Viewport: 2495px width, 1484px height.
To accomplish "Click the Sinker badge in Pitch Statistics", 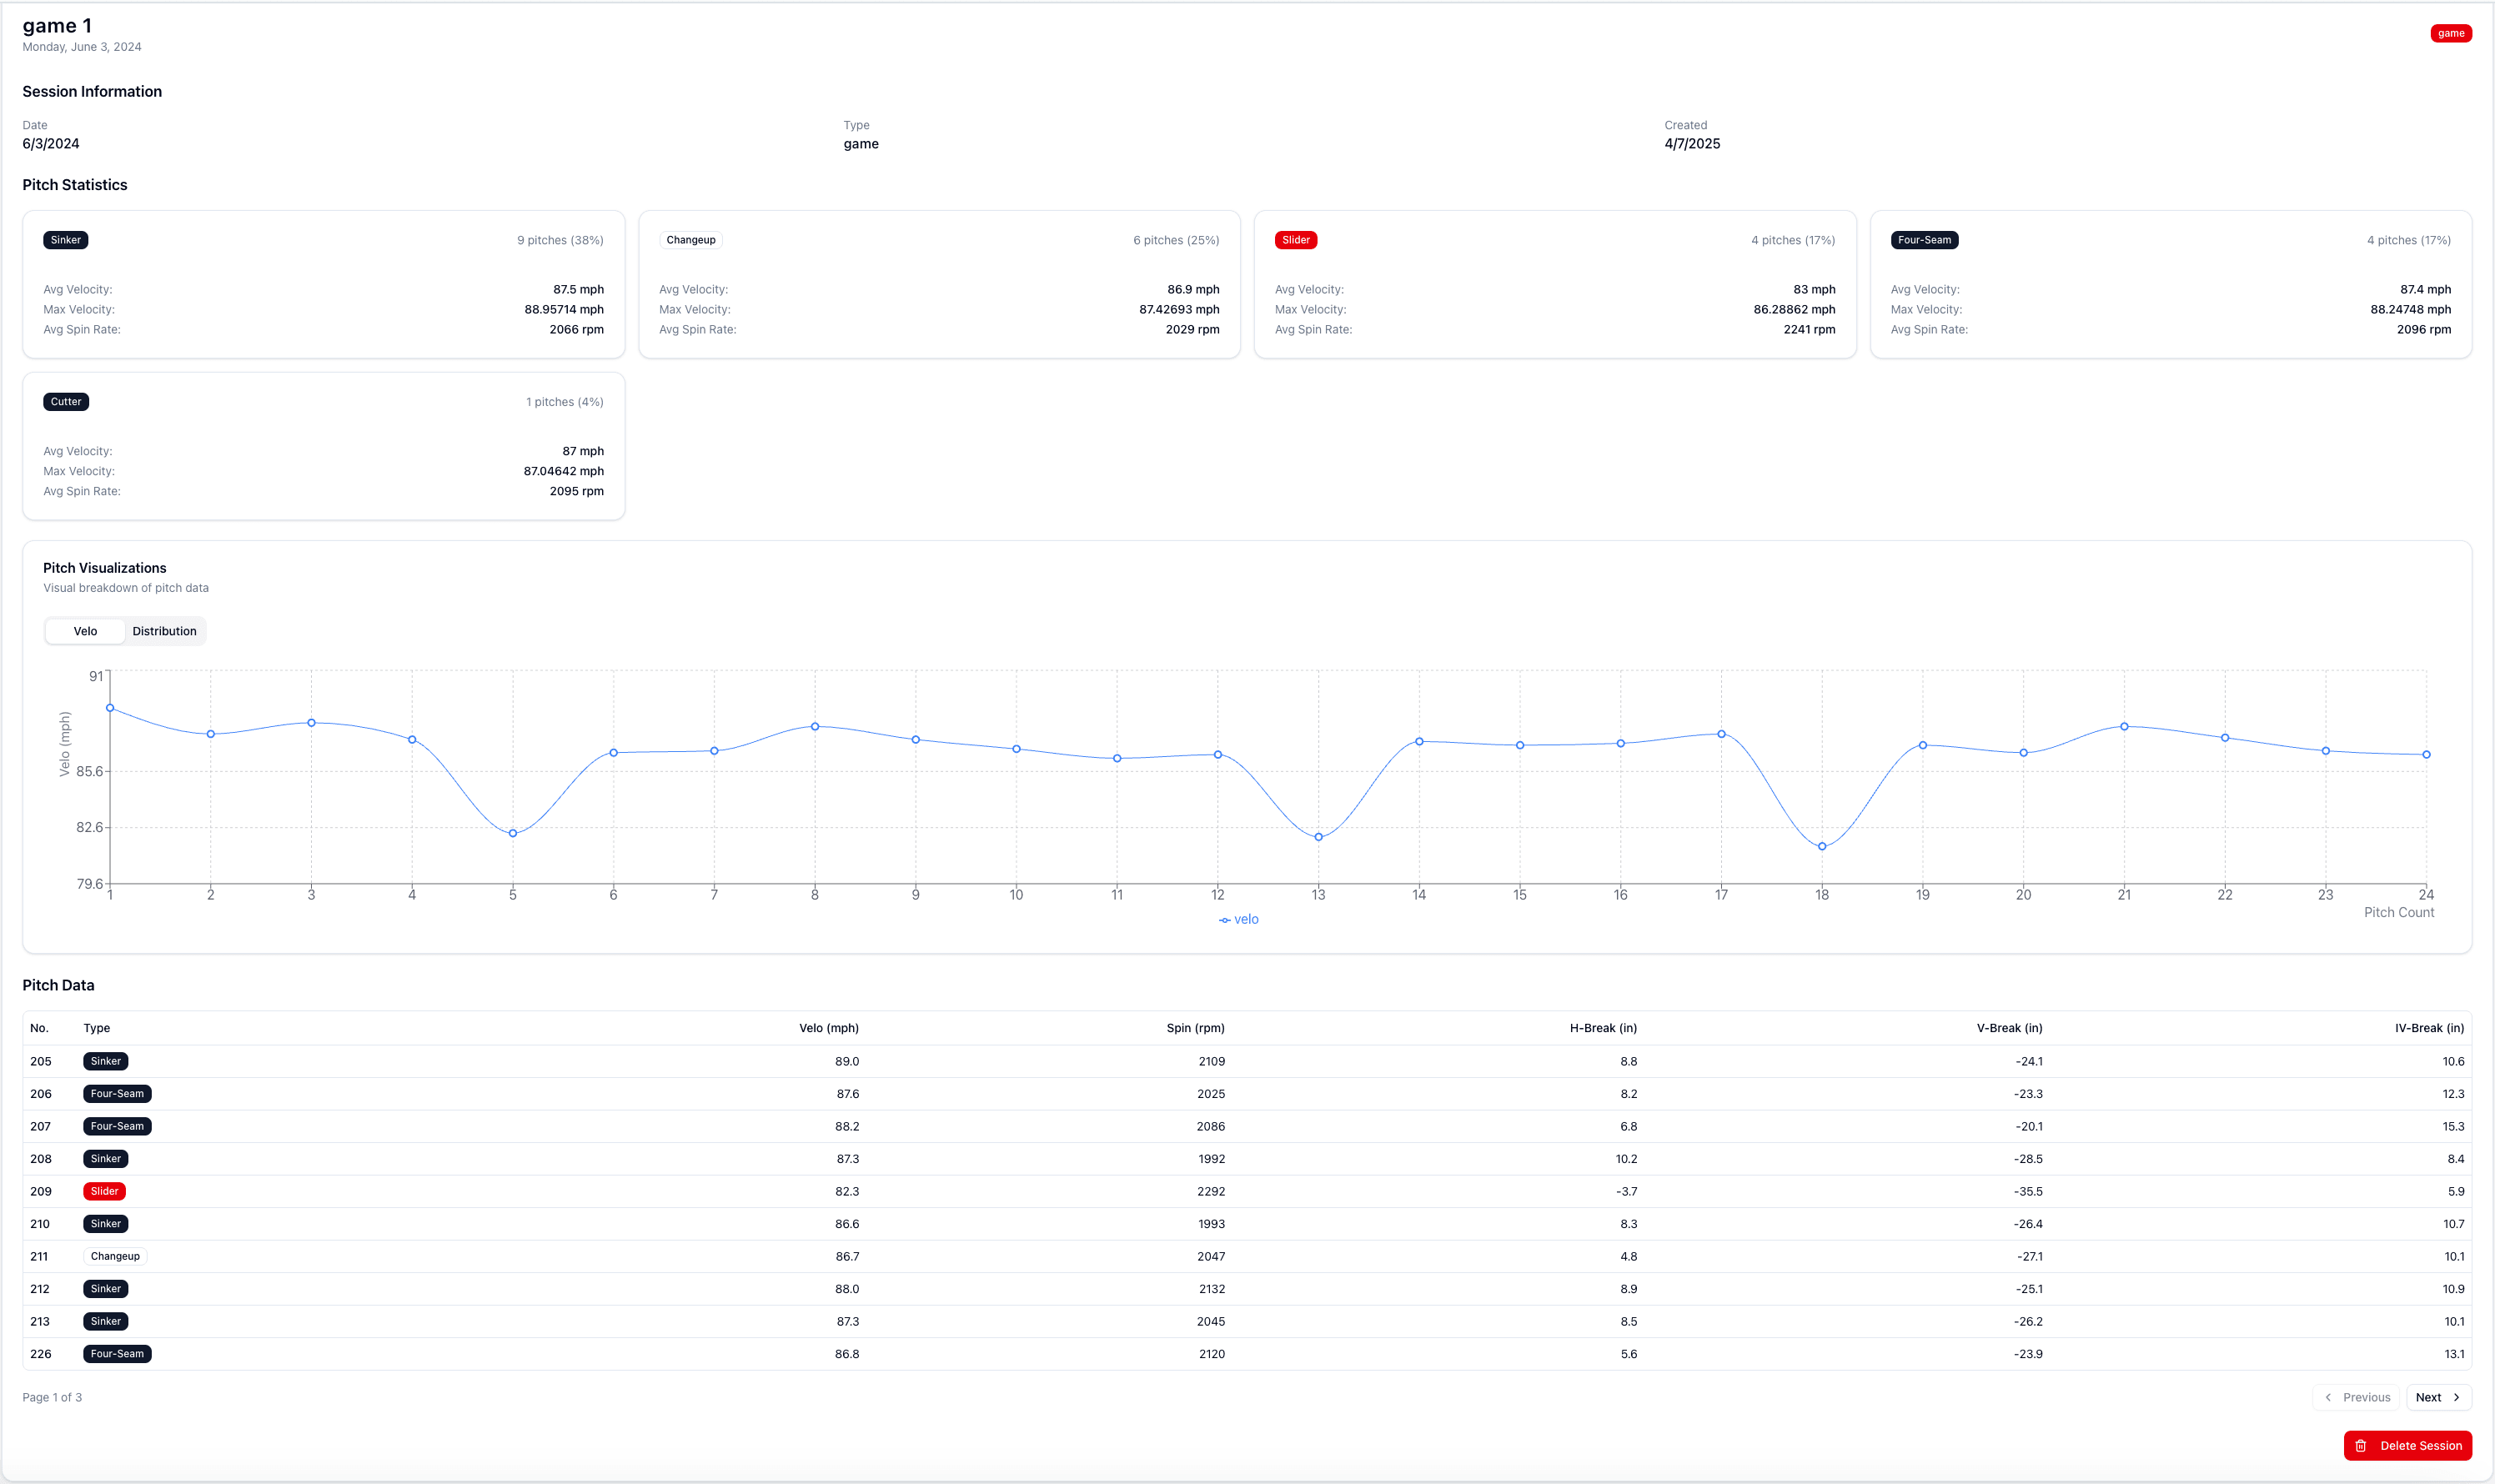I will 65,240.
